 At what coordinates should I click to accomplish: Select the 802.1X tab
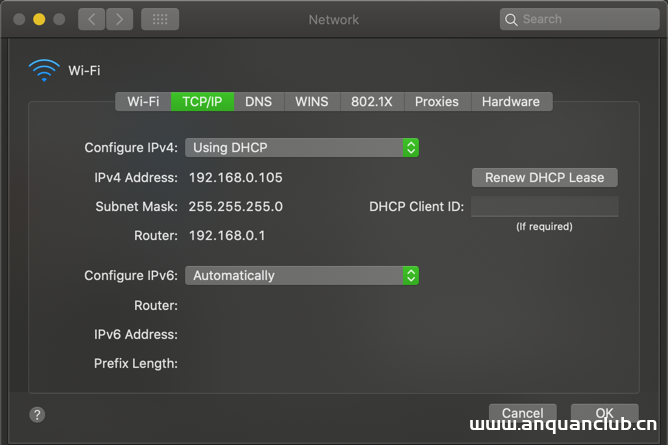tap(371, 101)
